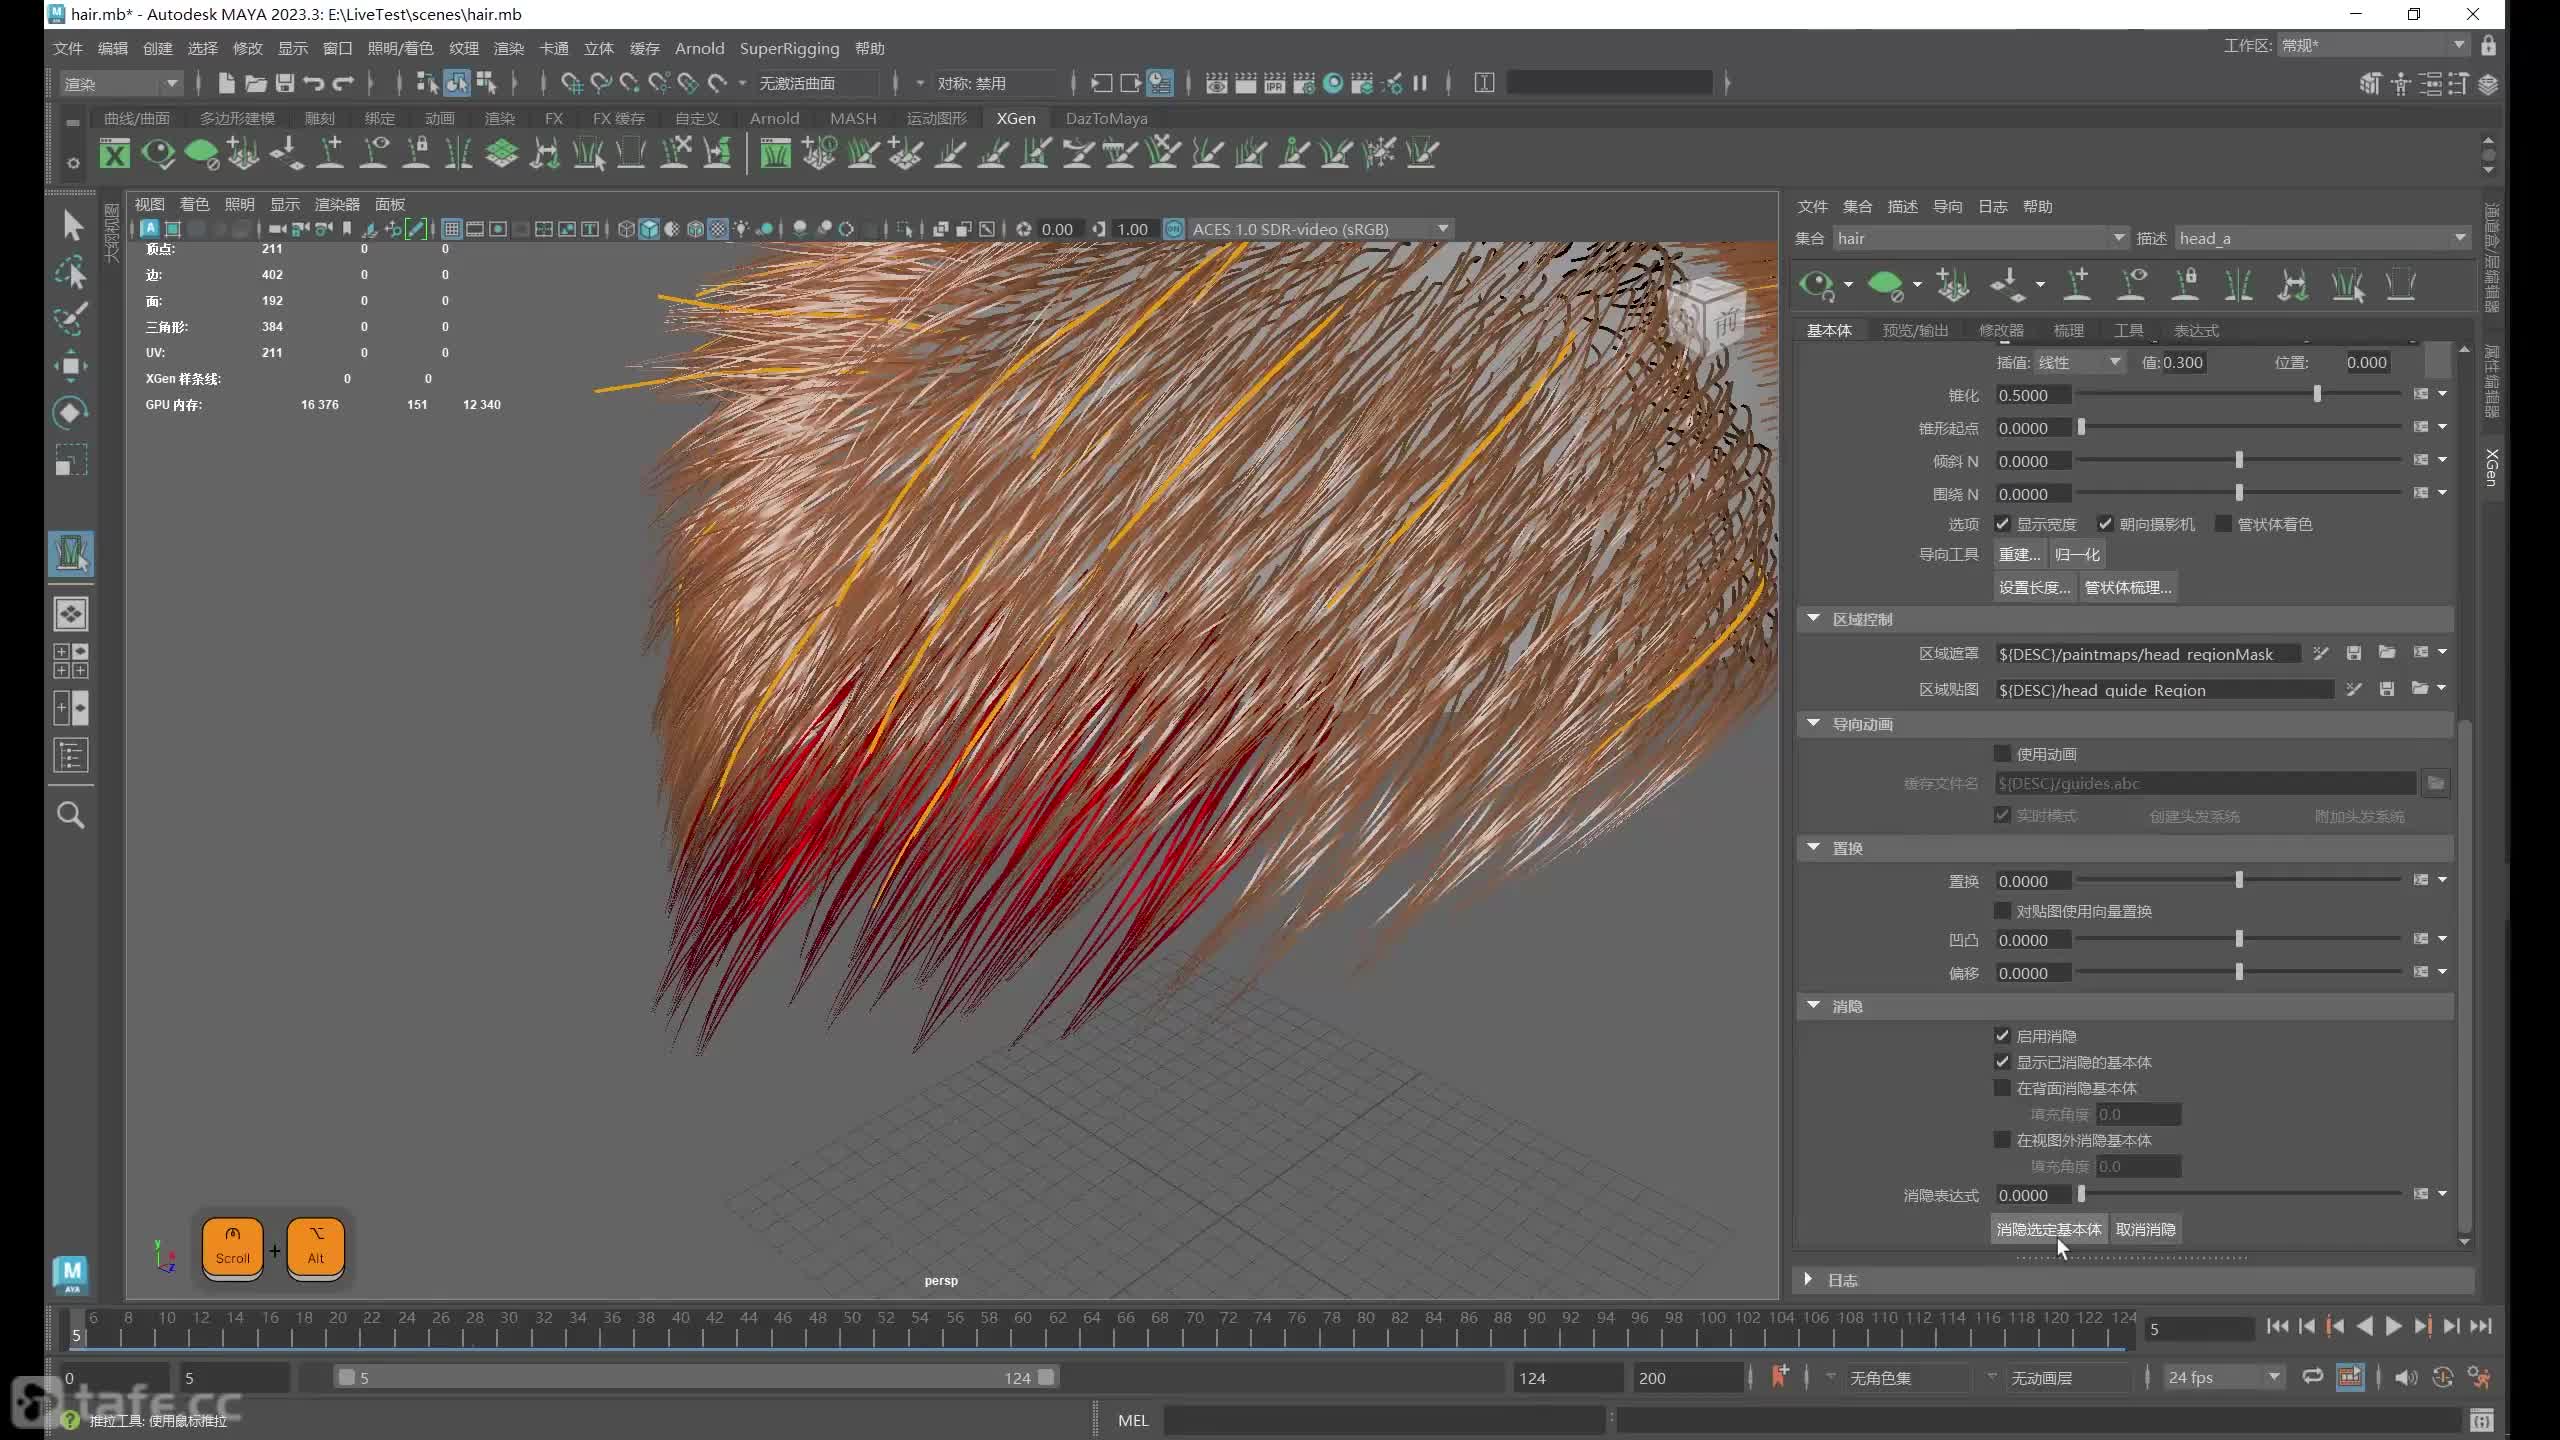Enable the 使用动画 checkbox

click(x=2002, y=754)
